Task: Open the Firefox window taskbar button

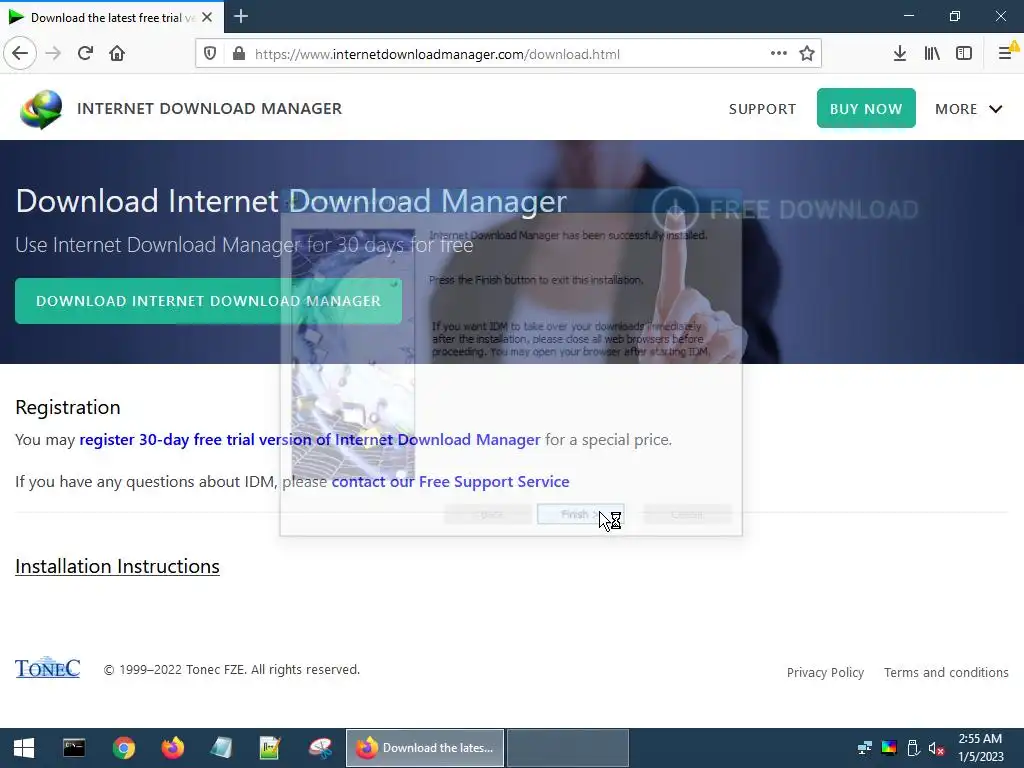Action: click(x=424, y=748)
